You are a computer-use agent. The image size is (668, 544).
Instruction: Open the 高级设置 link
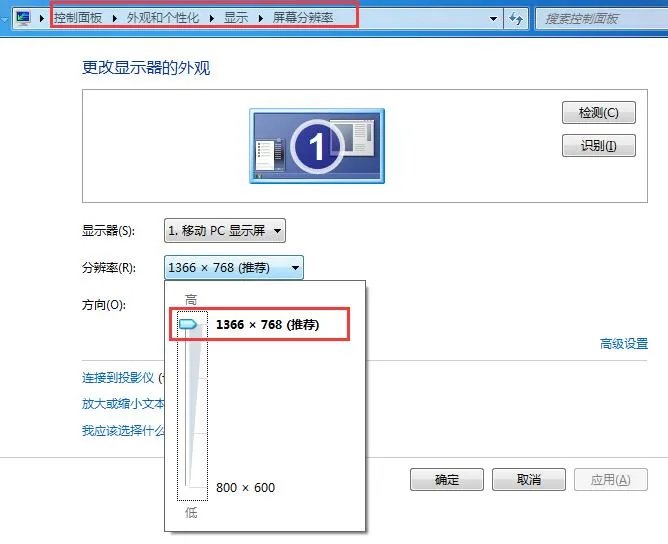coord(624,343)
